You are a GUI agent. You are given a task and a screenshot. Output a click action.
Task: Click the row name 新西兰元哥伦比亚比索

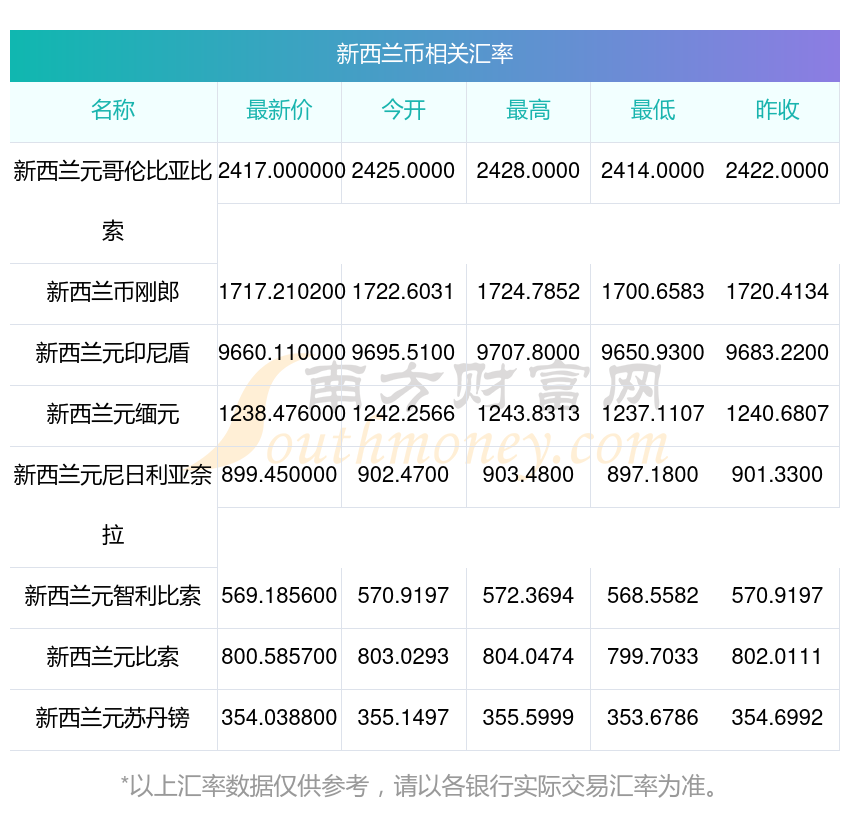point(113,201)
